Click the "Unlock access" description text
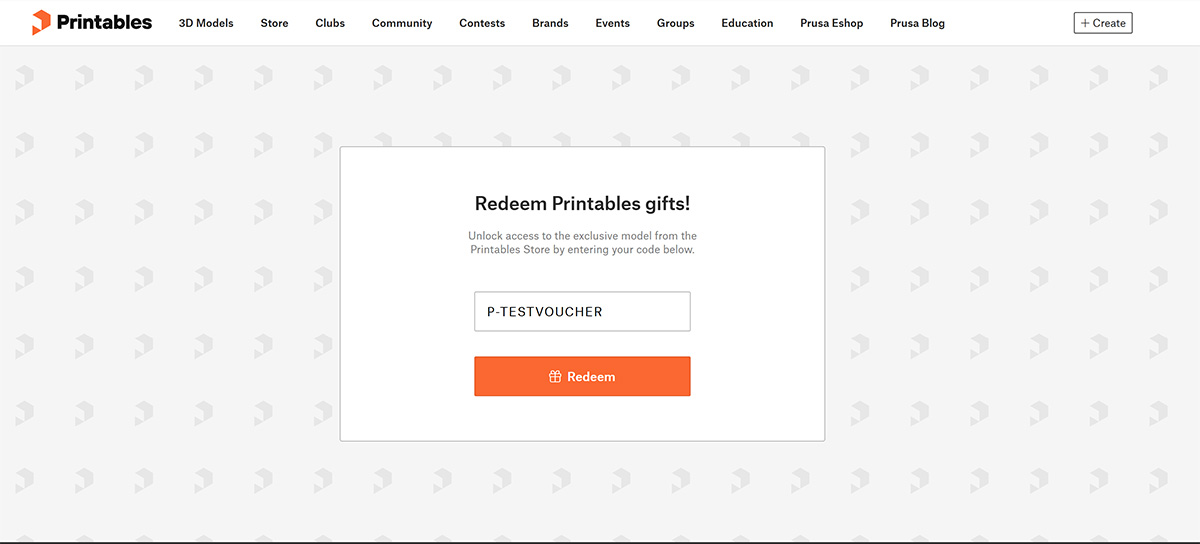The width and height of the screenshot is (1200, 544). pos(582,243)
